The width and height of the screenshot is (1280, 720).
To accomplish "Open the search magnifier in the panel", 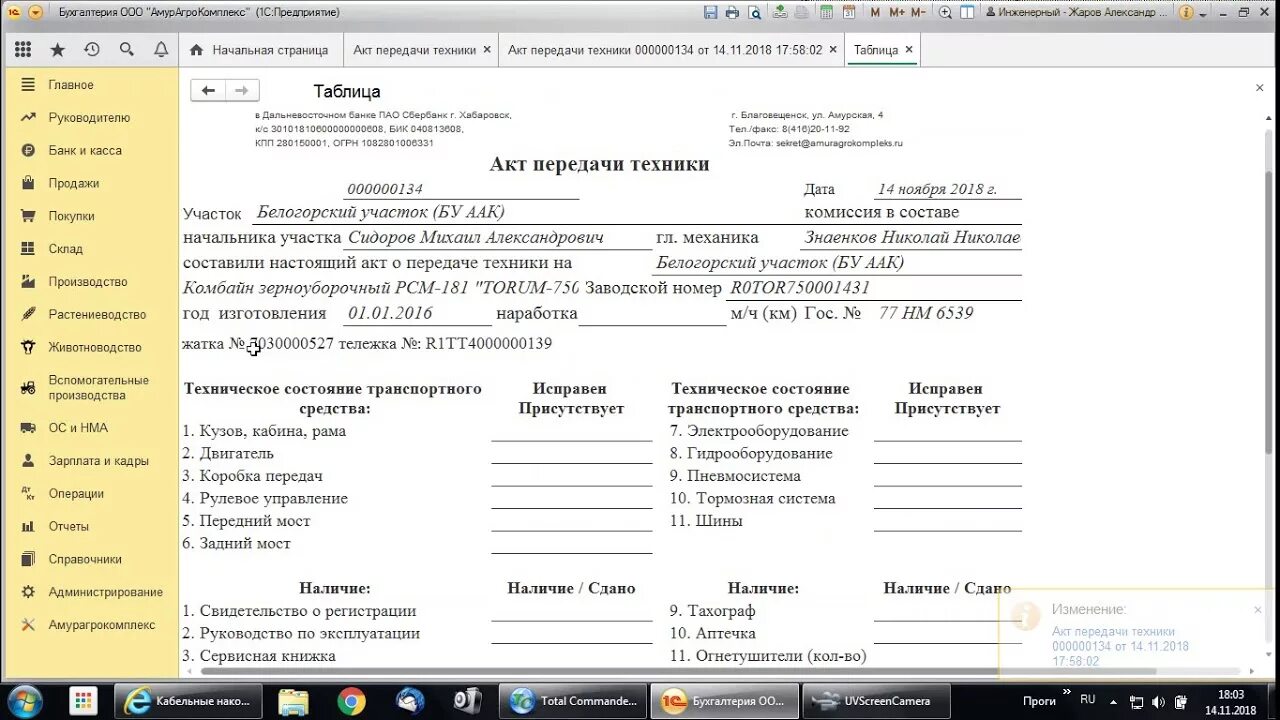I will [126, 50].
